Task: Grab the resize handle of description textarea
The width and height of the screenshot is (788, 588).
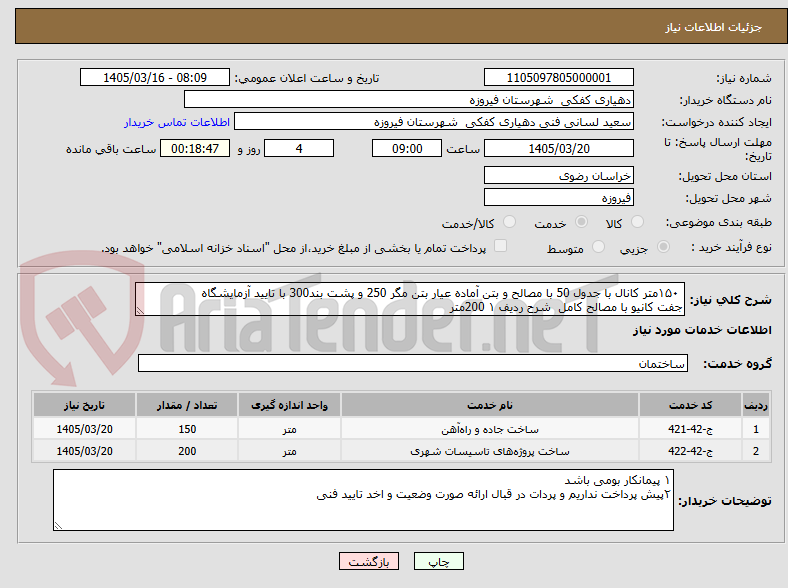Action: point(140,311)
